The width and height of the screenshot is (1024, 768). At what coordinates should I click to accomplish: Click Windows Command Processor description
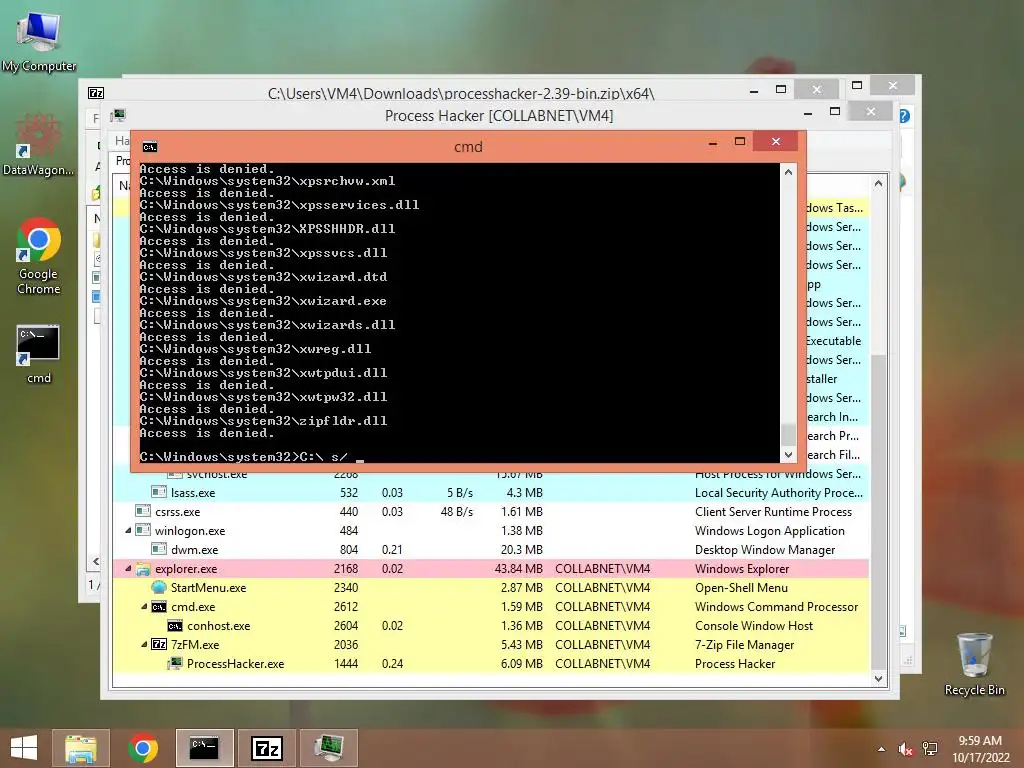click(776, 607)
